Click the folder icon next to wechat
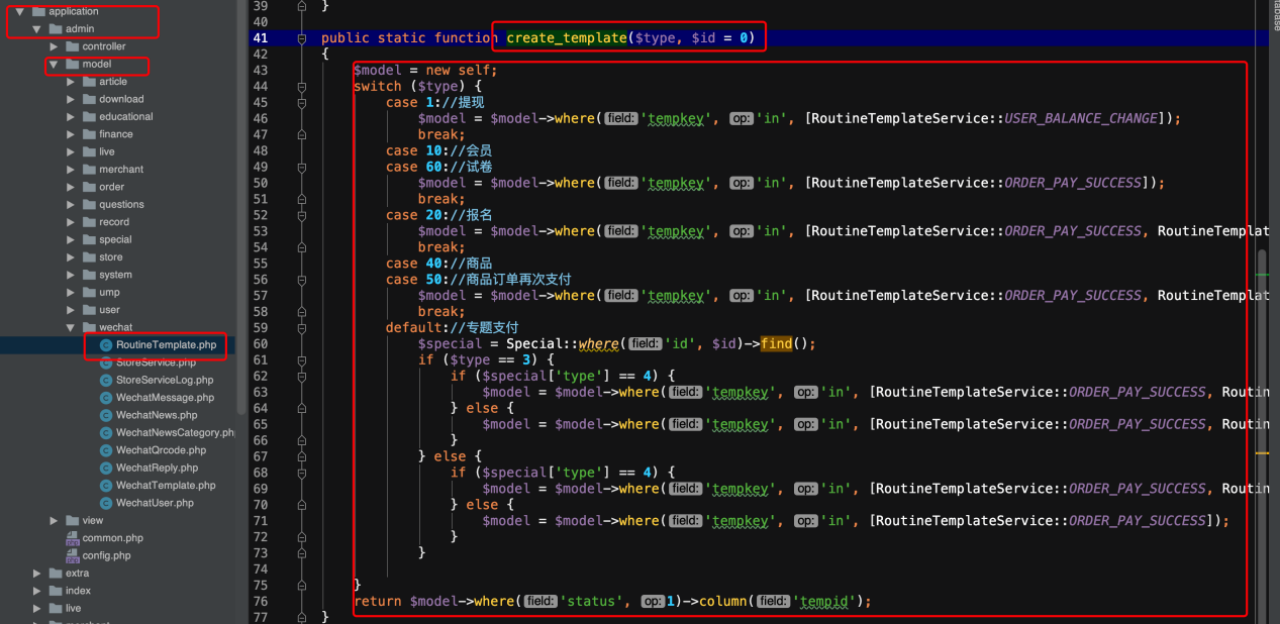 tap(89, 327)
